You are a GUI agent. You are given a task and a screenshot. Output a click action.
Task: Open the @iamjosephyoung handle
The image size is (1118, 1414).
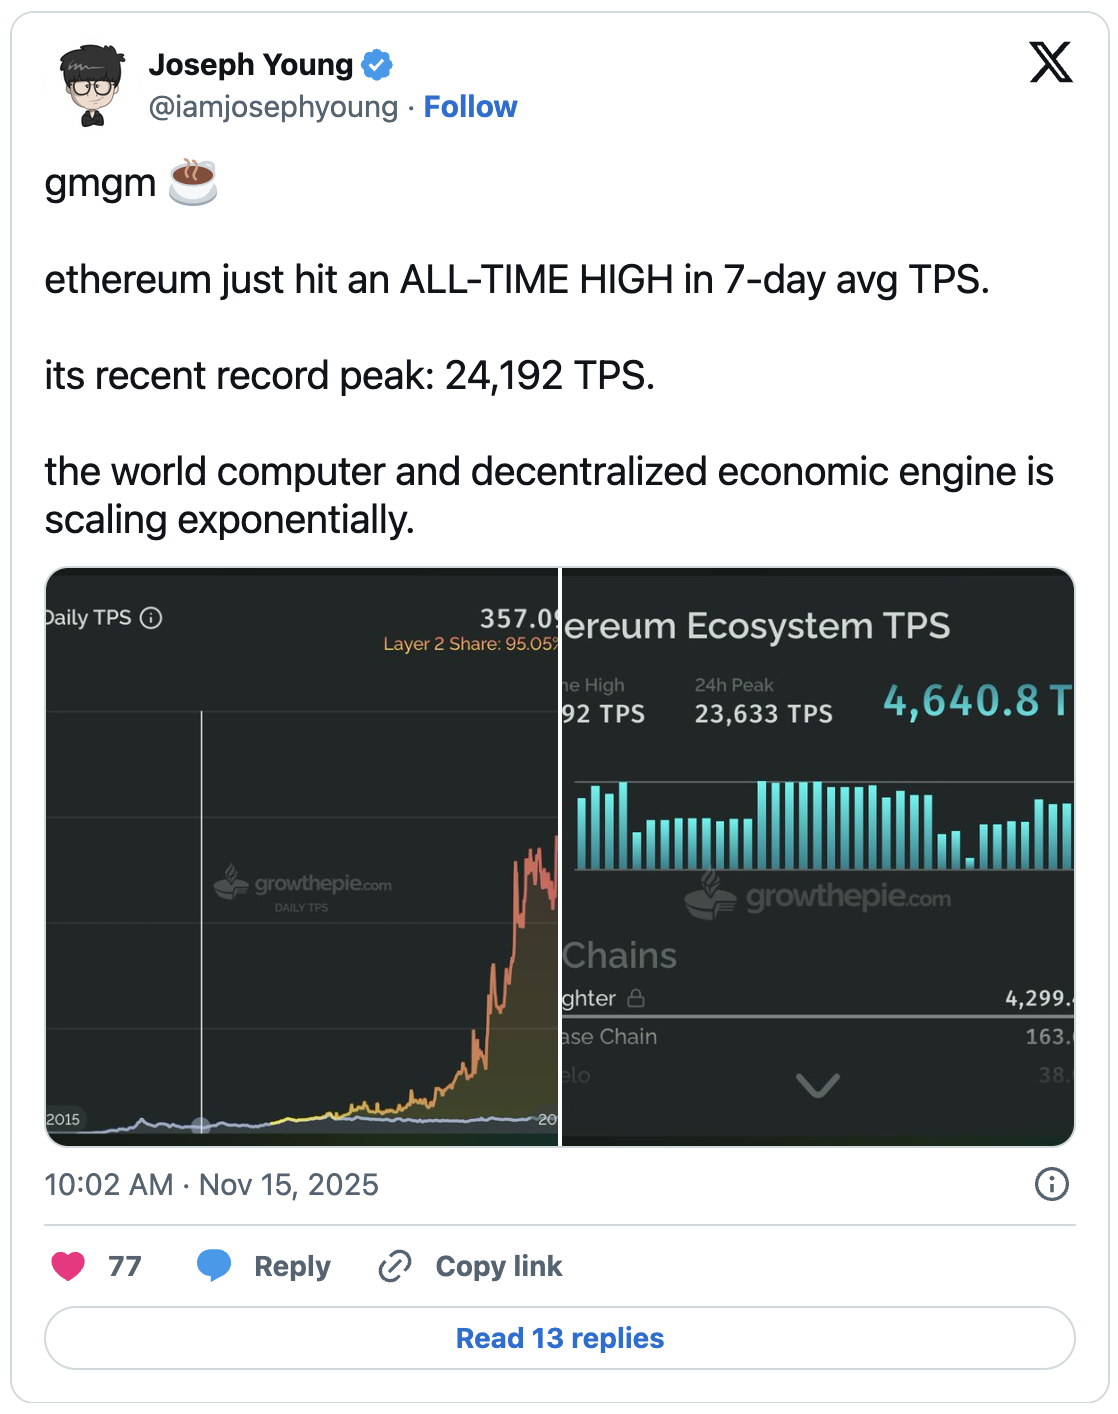[273, 107]
